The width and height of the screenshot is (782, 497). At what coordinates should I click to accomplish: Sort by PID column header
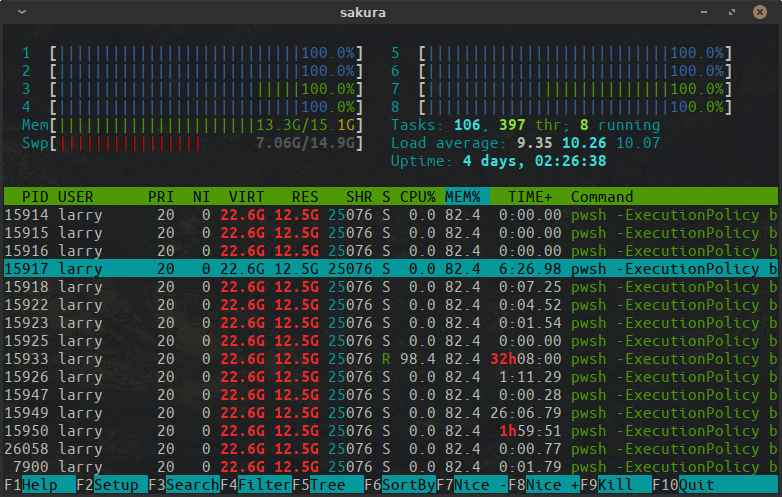pos(35,196)
